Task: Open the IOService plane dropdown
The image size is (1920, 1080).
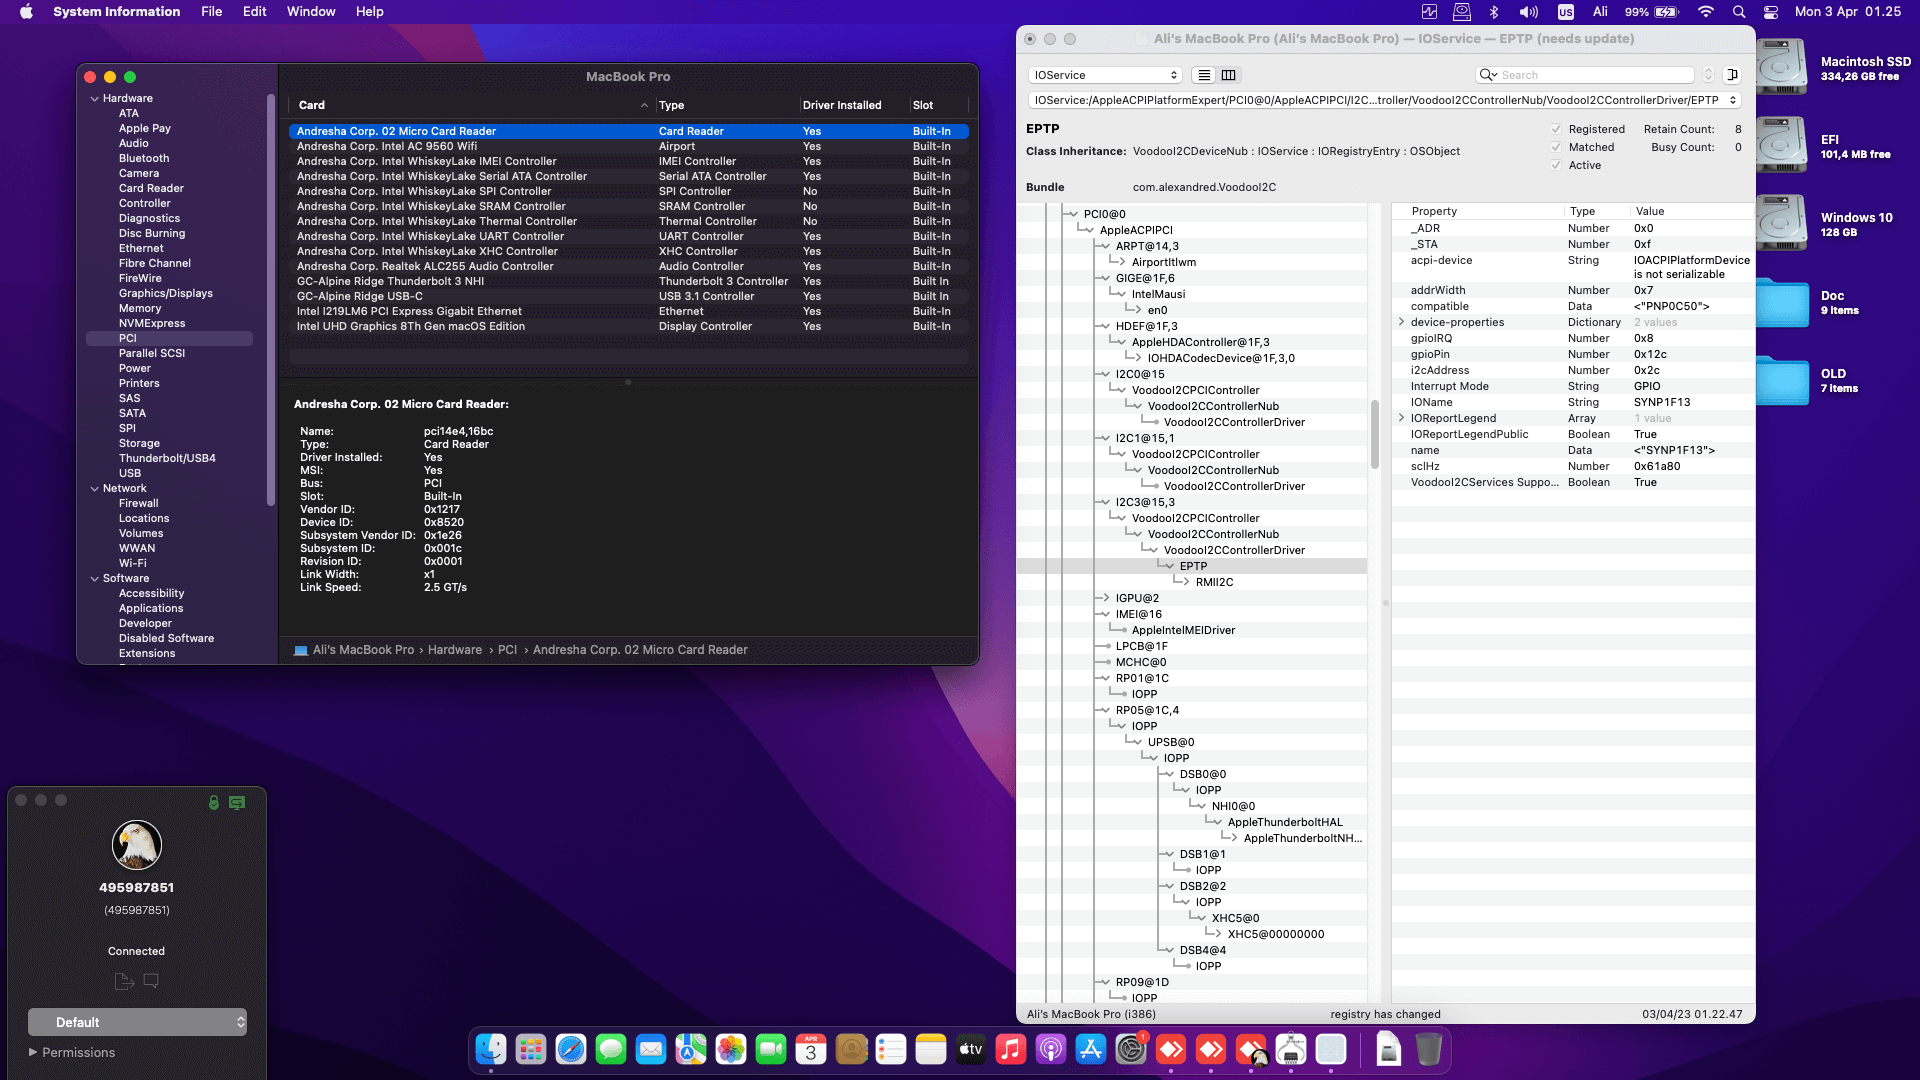Action: pyautogui.click(x=1105, y=75)
